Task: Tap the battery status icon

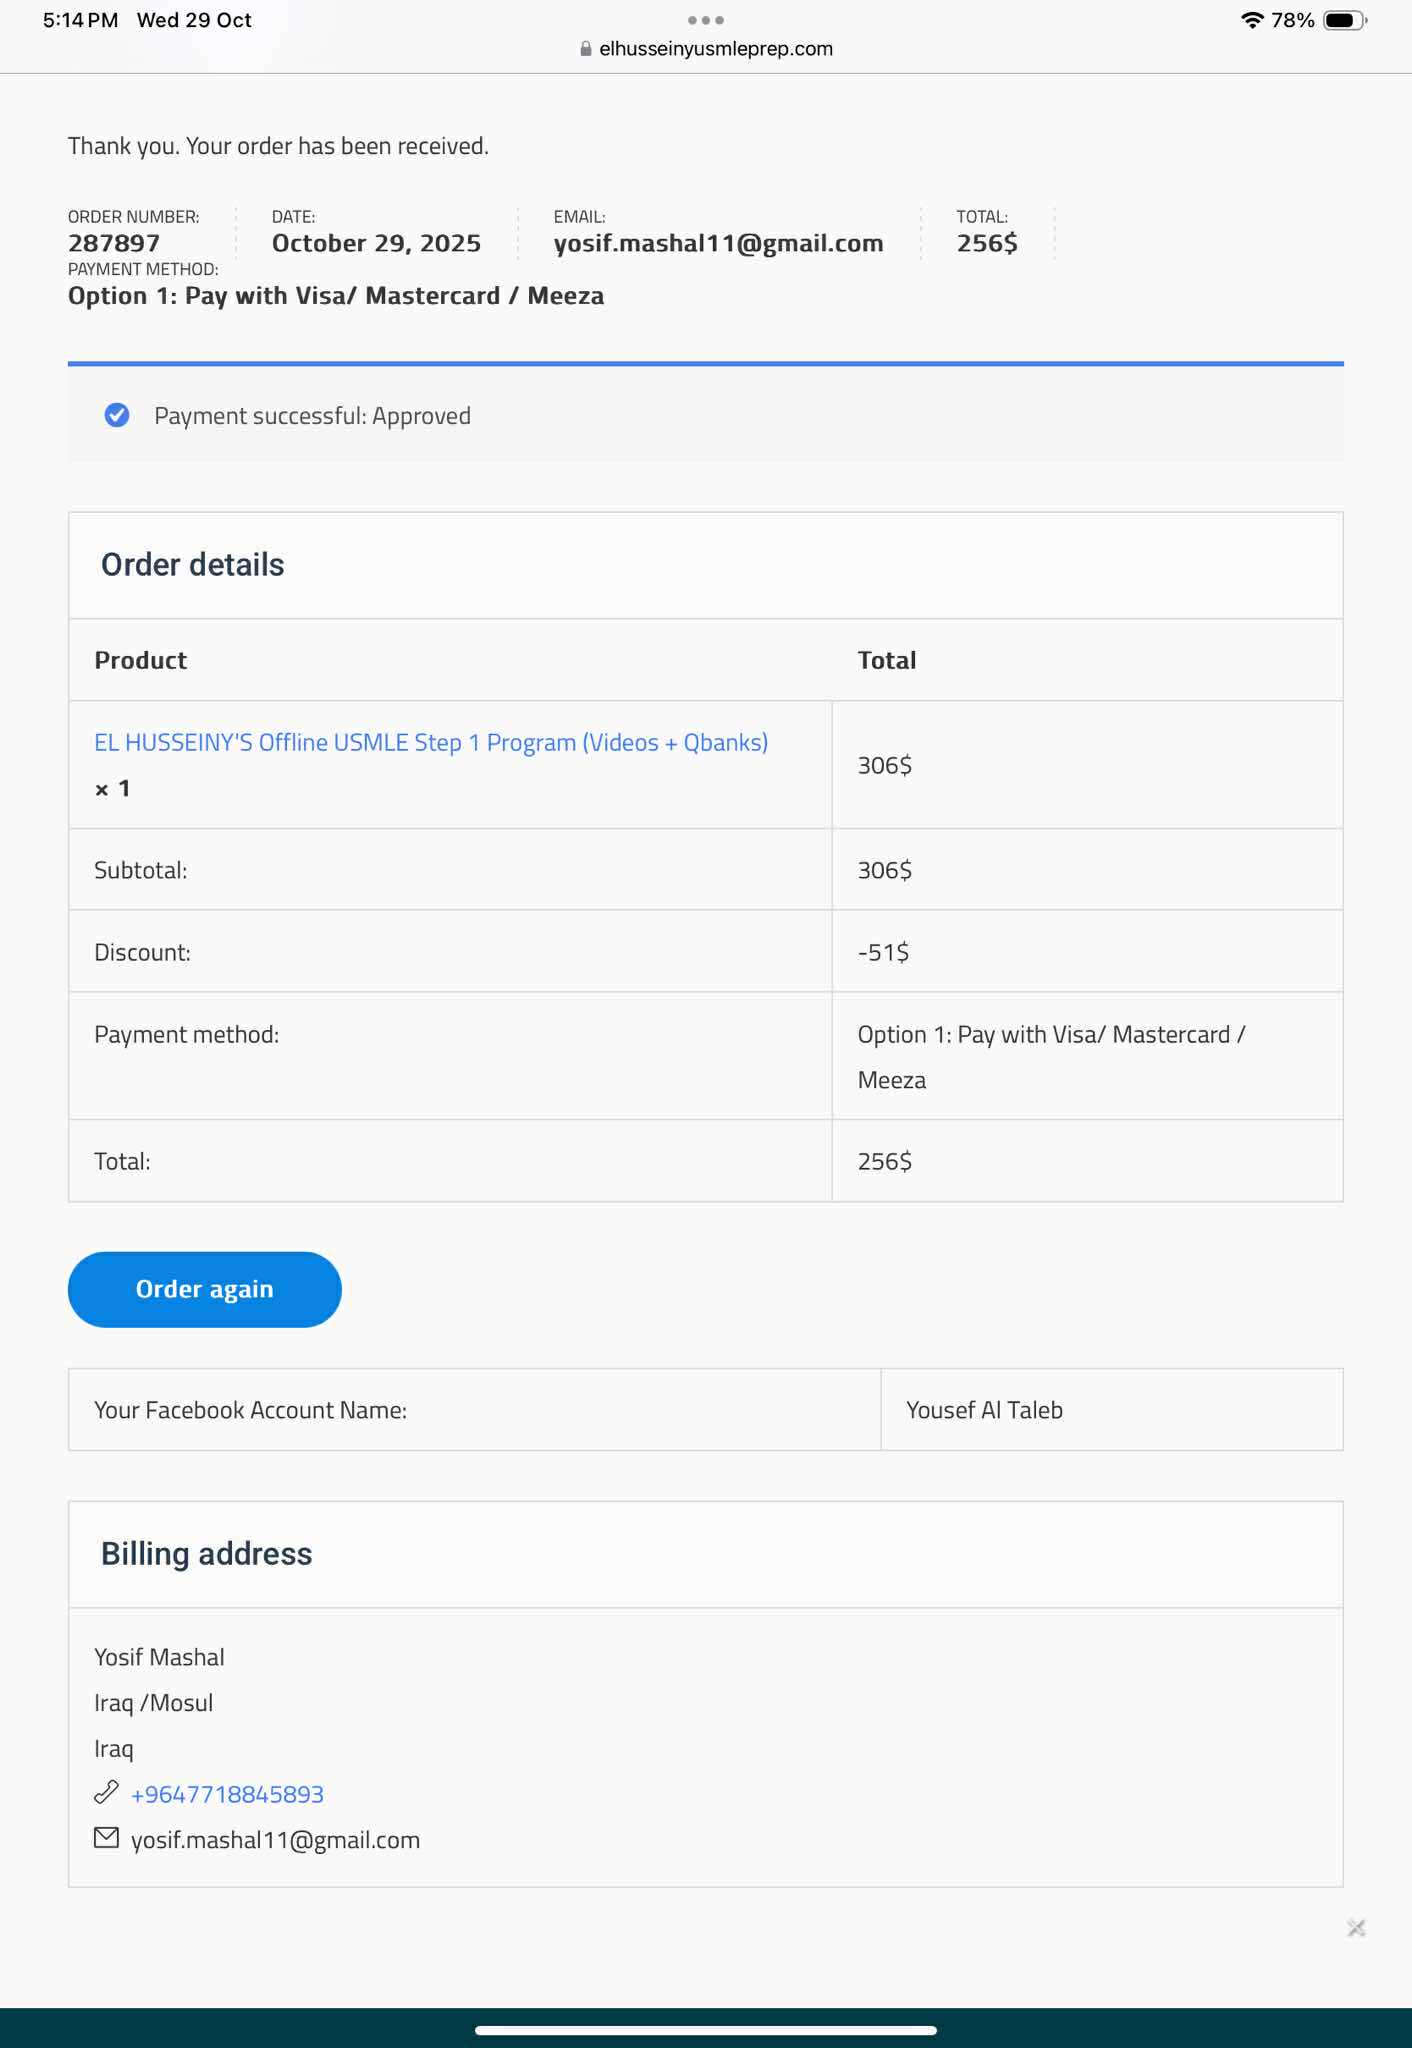Action: click(x=1344, y=20)
